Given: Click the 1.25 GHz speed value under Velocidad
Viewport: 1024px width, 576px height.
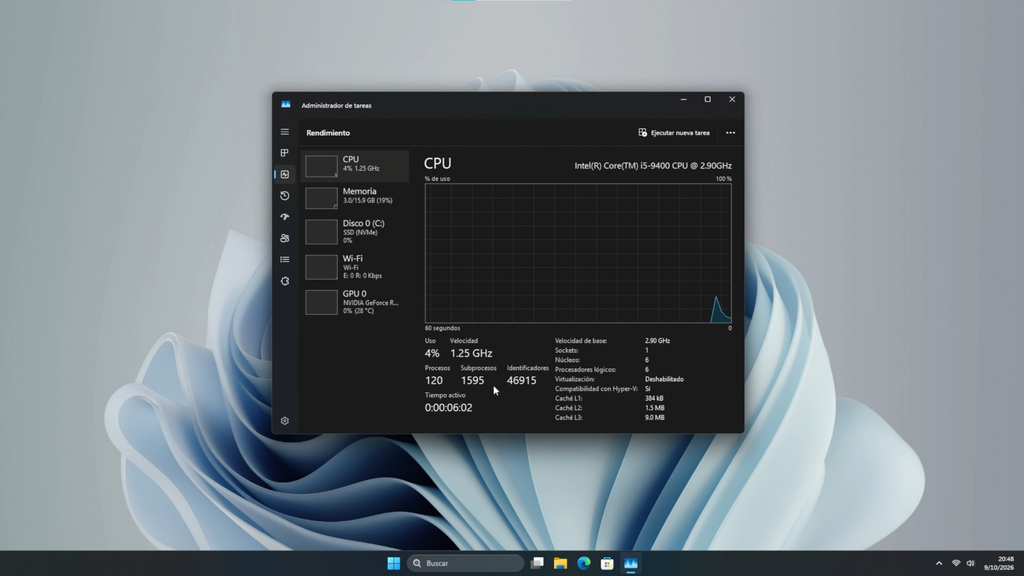Looking at the screenshot, I should [x=471, y=353].
